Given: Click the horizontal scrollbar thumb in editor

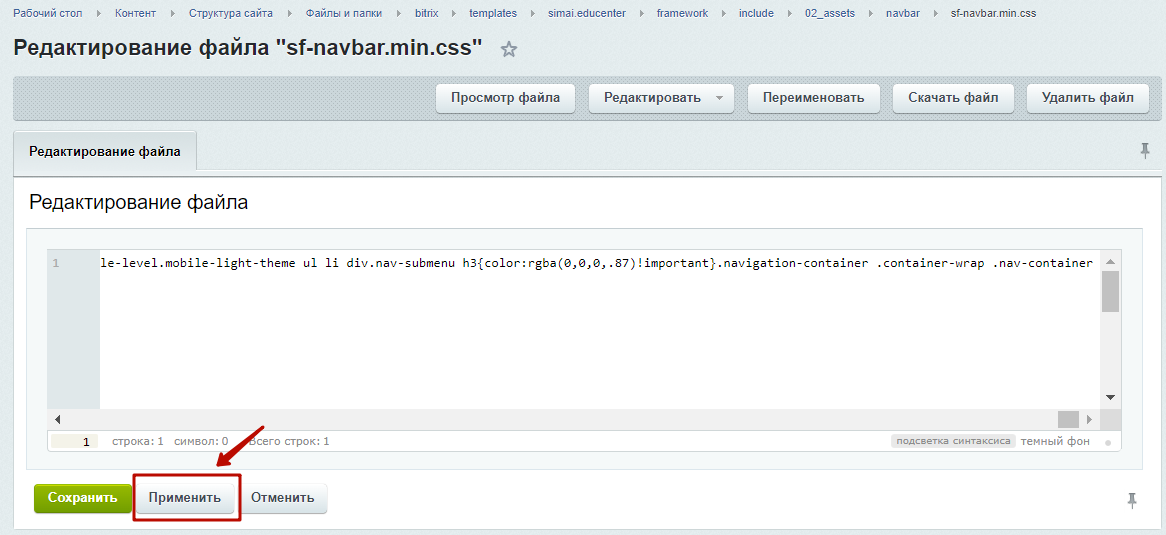Looking at the screenshot, I should [1068, 420].
